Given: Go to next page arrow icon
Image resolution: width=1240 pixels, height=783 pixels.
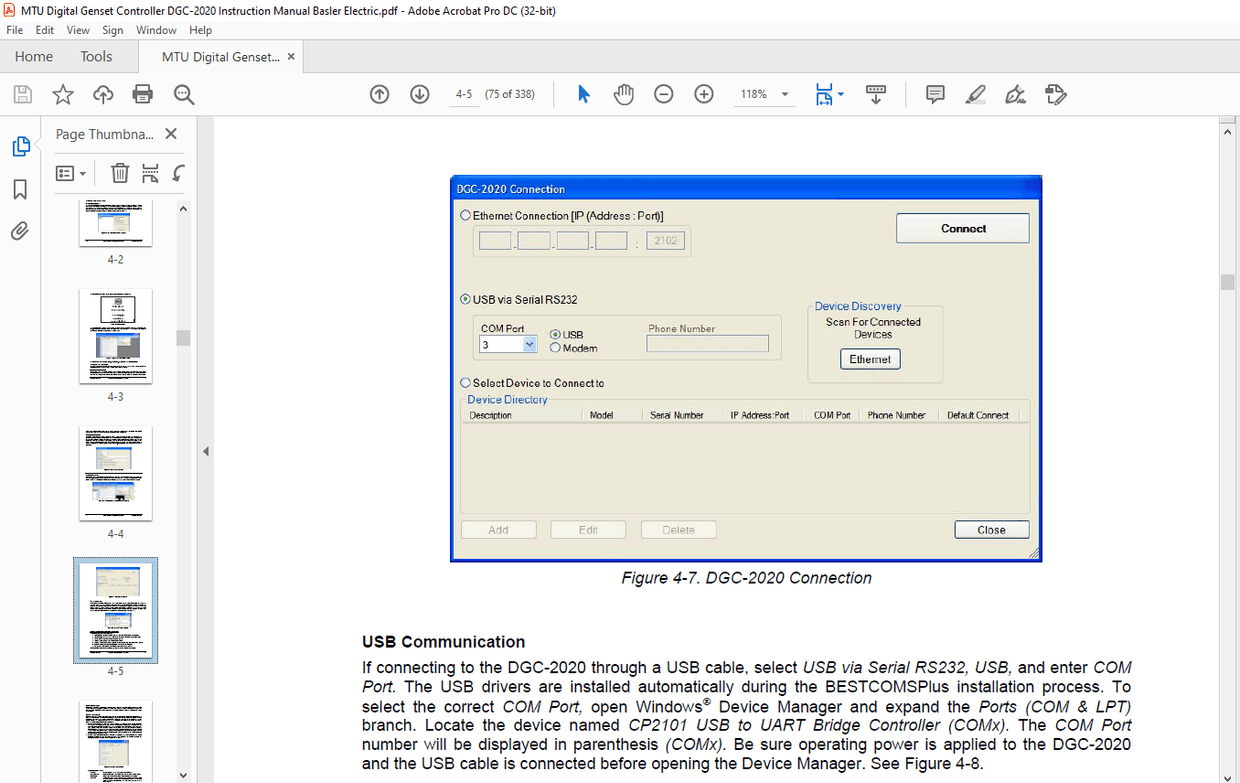Looking at the screenshot, I should click(x=420, y=94).
